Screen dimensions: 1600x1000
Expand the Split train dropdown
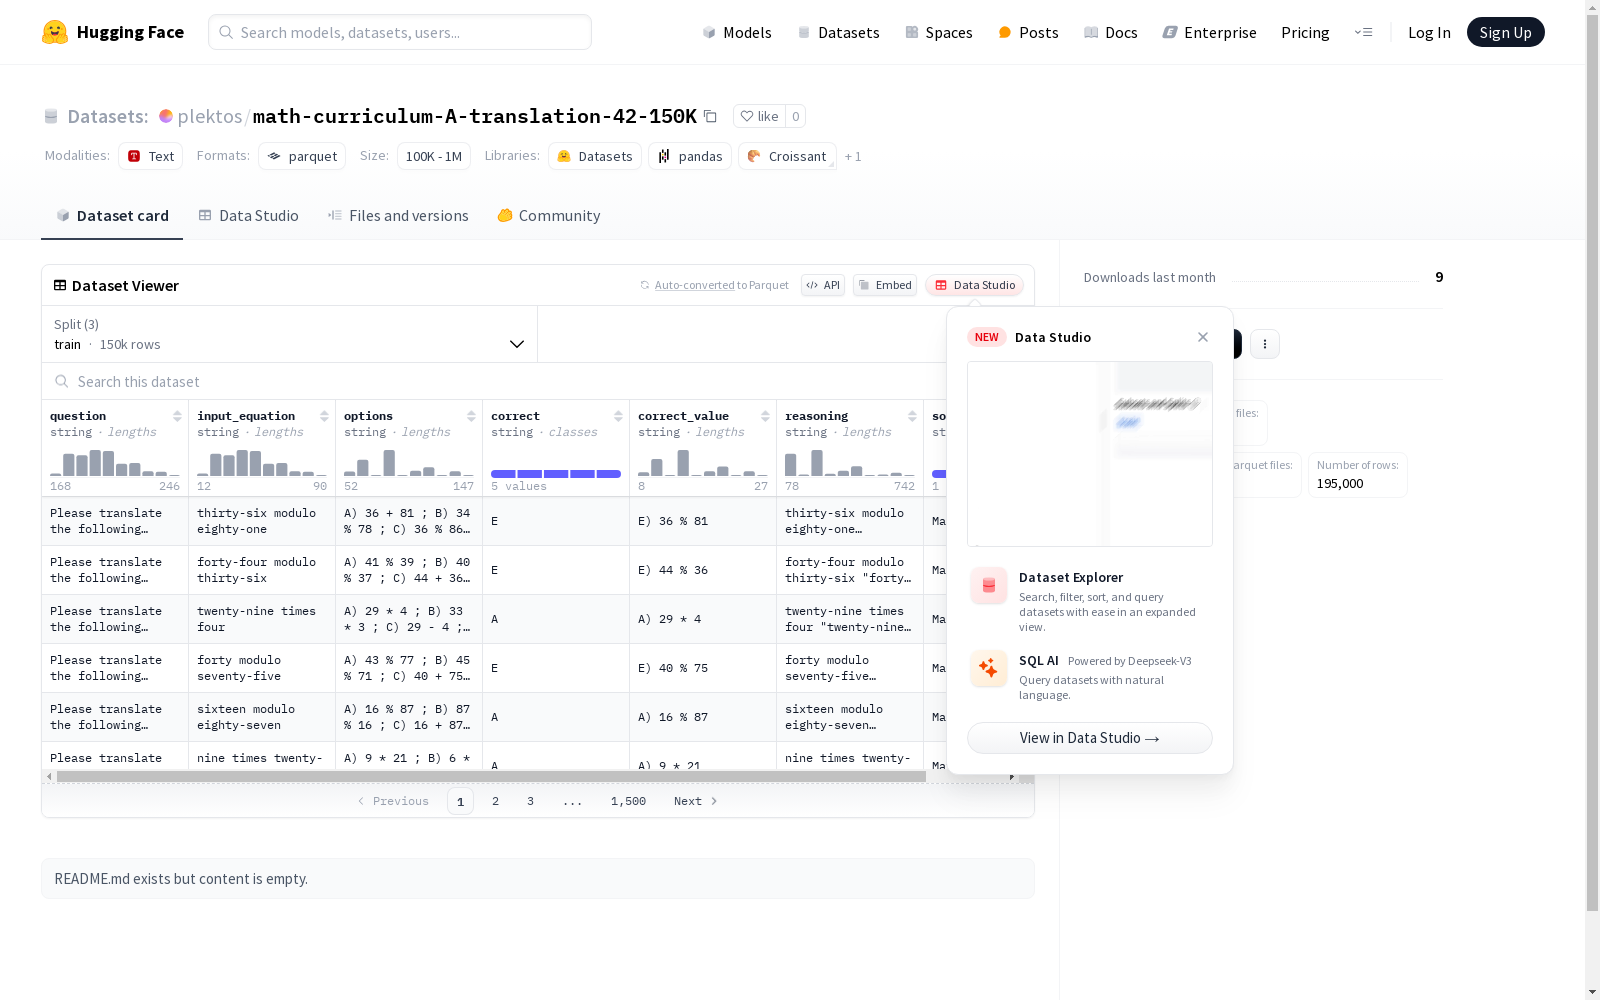tap(290, 334)
